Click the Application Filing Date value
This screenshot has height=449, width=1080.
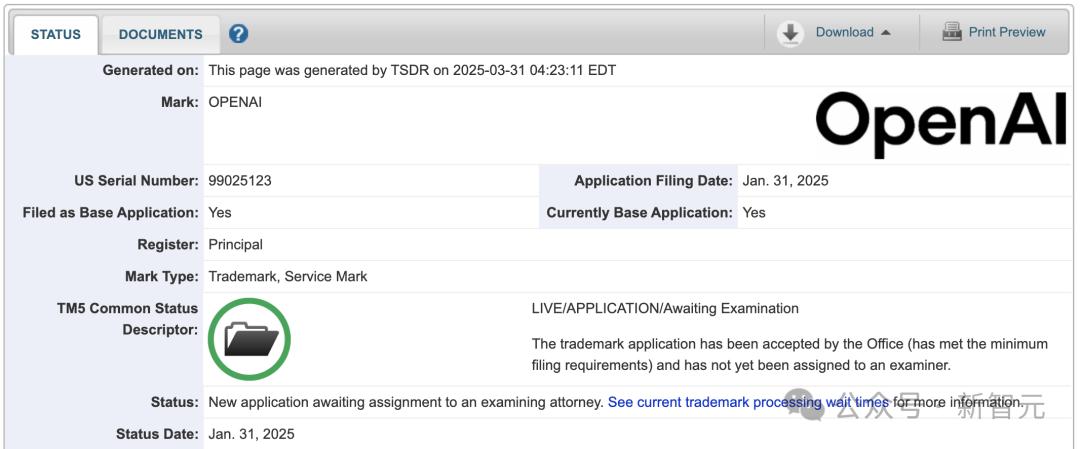coord(785,181)
